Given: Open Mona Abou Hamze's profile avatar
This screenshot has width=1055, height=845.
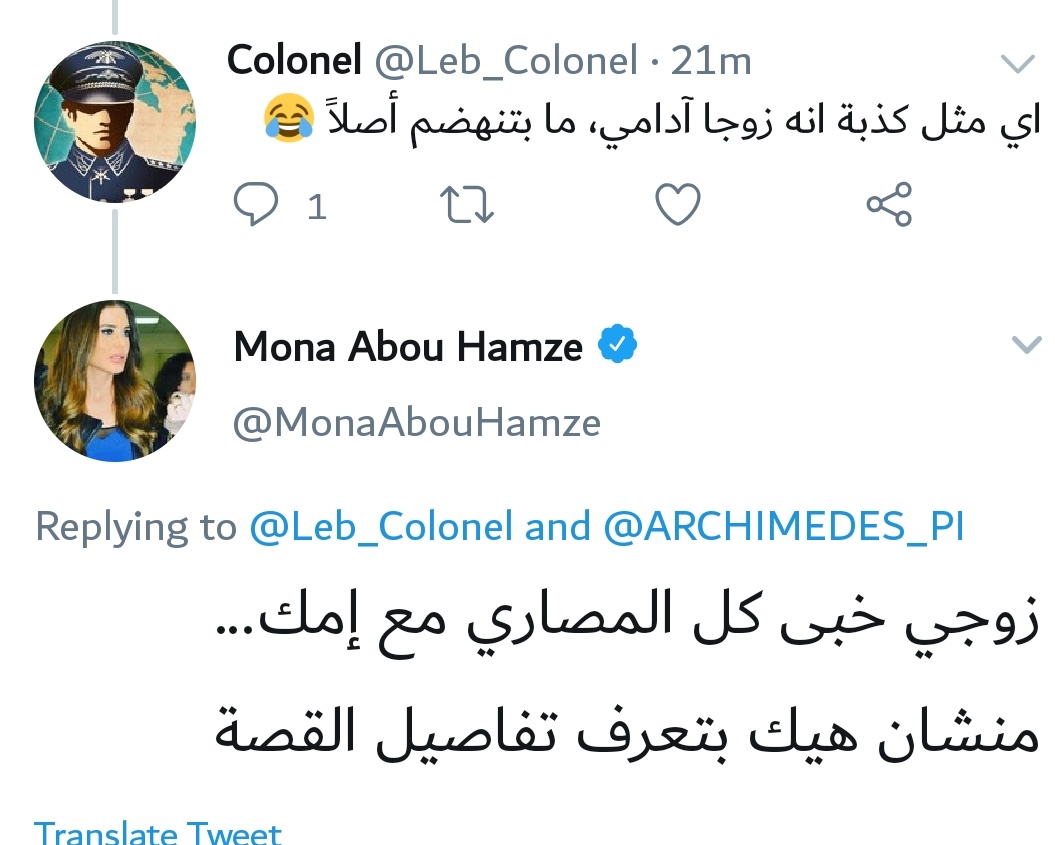Looking at the screenshot, I should click(114, 382).
